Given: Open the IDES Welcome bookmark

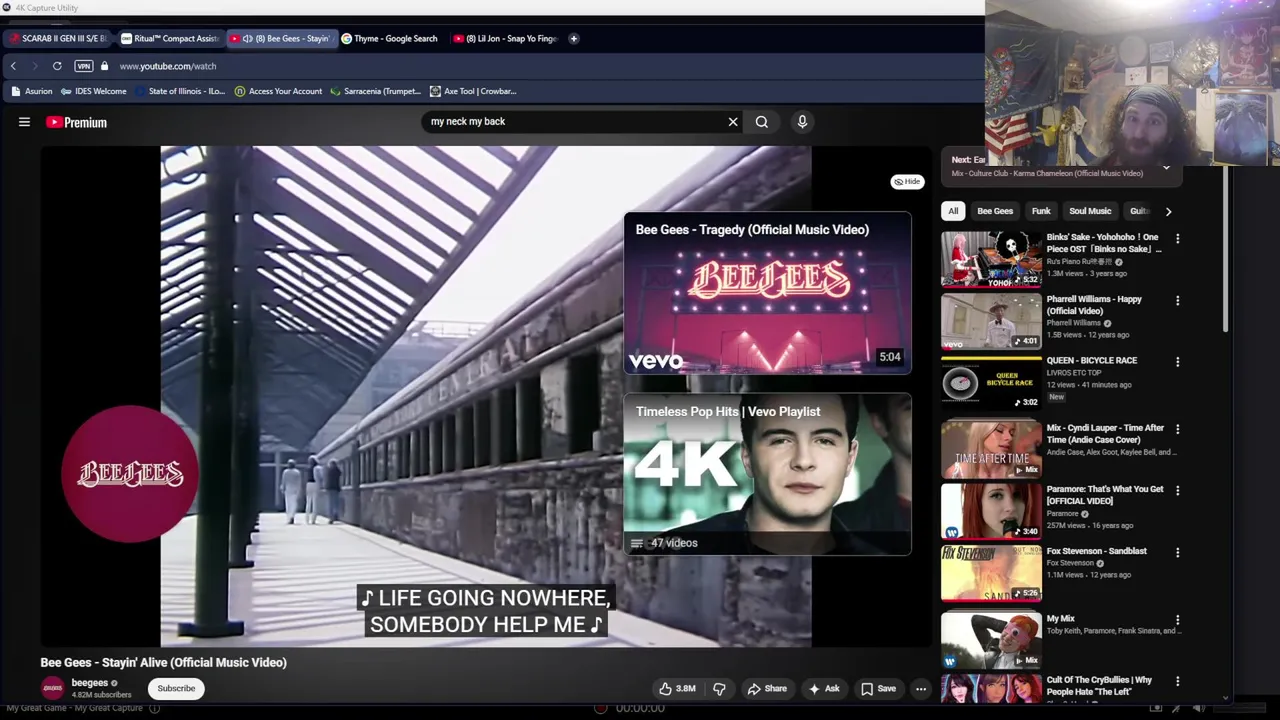Looking at the screenshot, I should pos(94,91).
